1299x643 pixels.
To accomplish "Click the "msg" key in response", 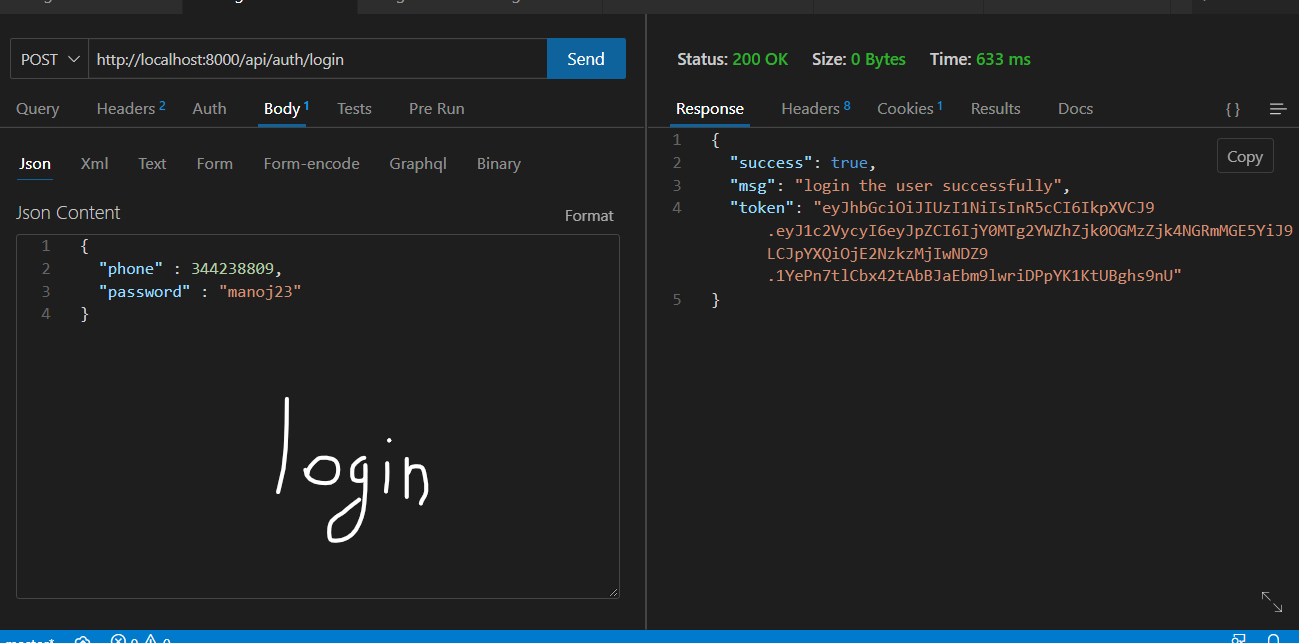I will click(753, 185).
